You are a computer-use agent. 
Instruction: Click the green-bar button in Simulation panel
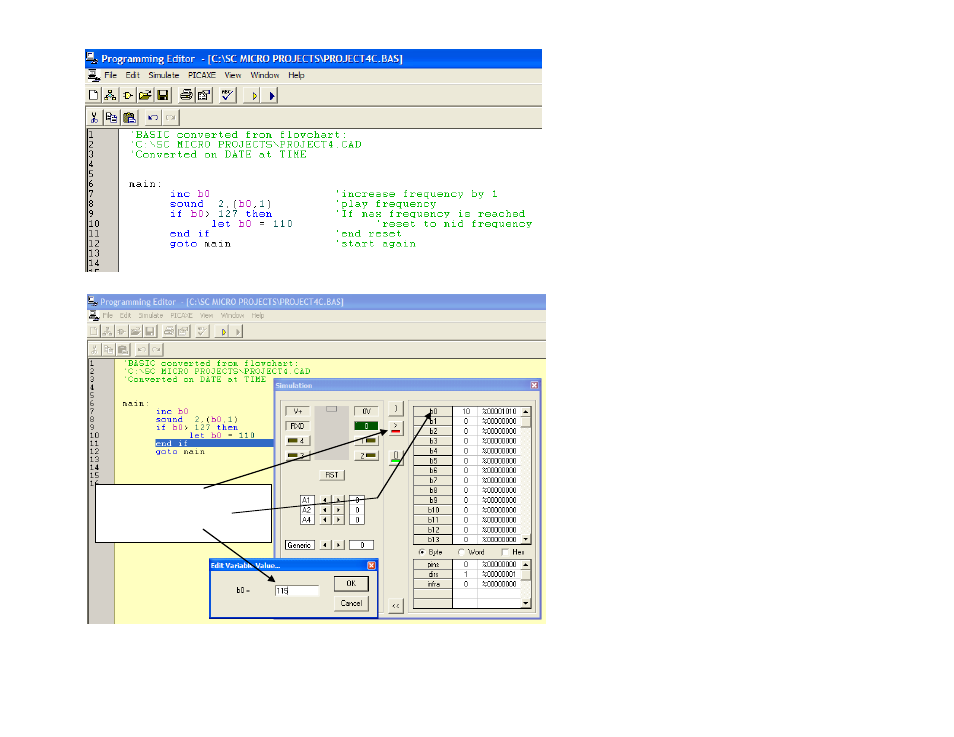tap(395, 457)
